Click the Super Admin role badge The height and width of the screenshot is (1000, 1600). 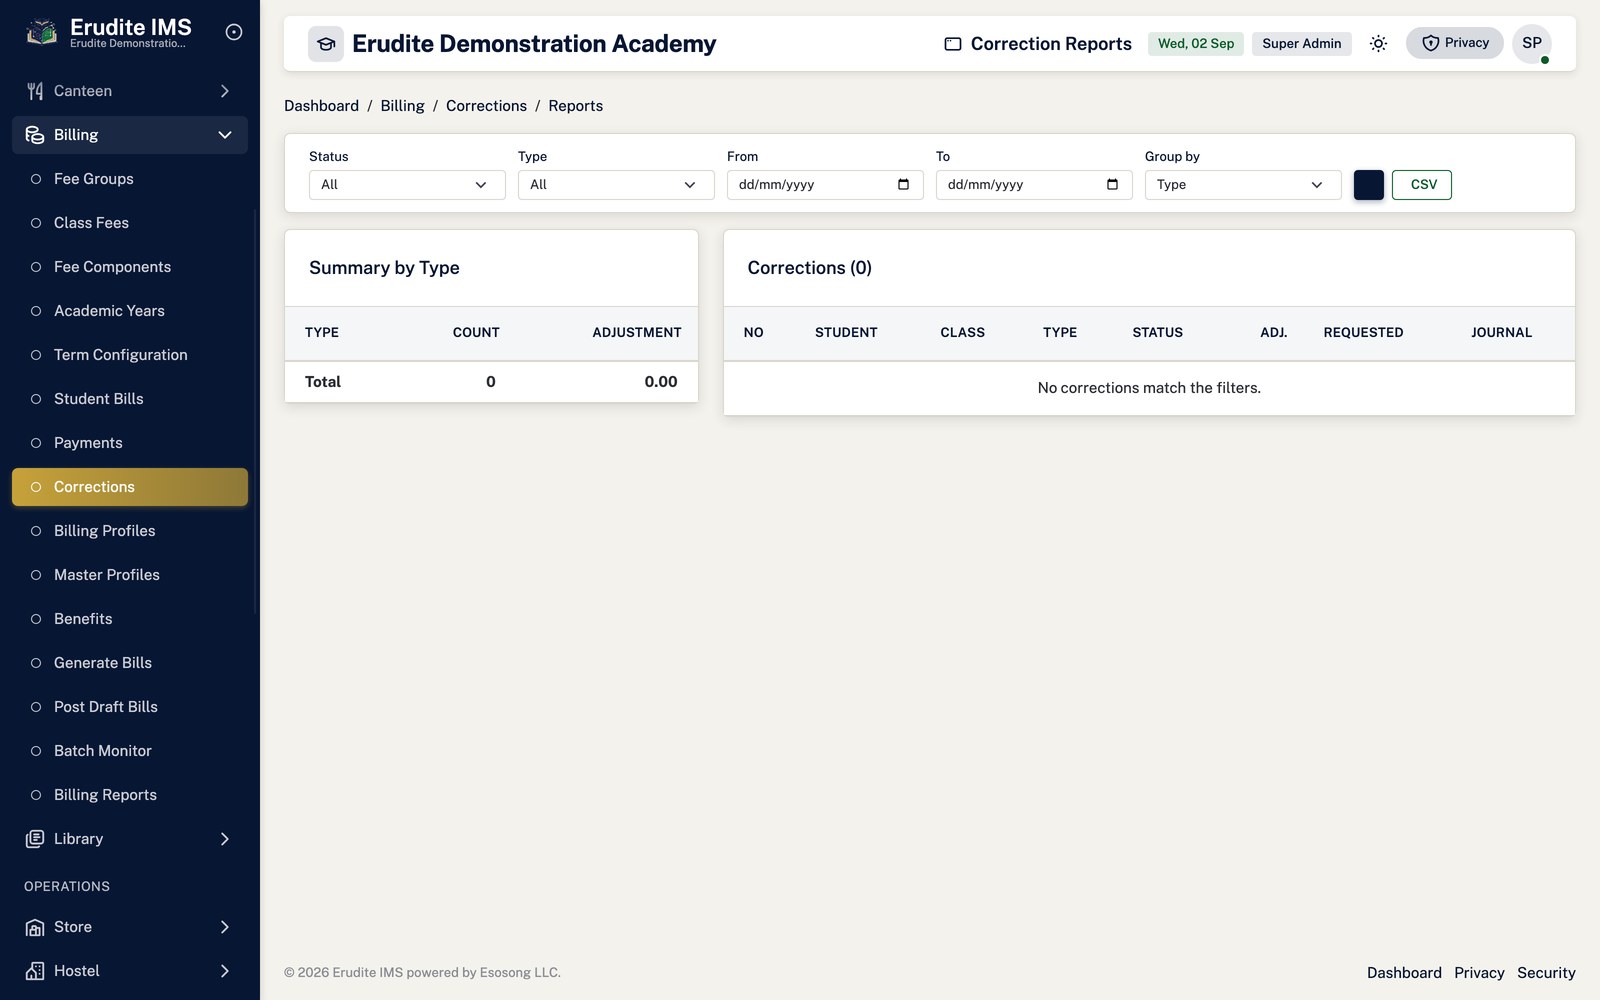pyautogui.click(x=1301, y=43)
